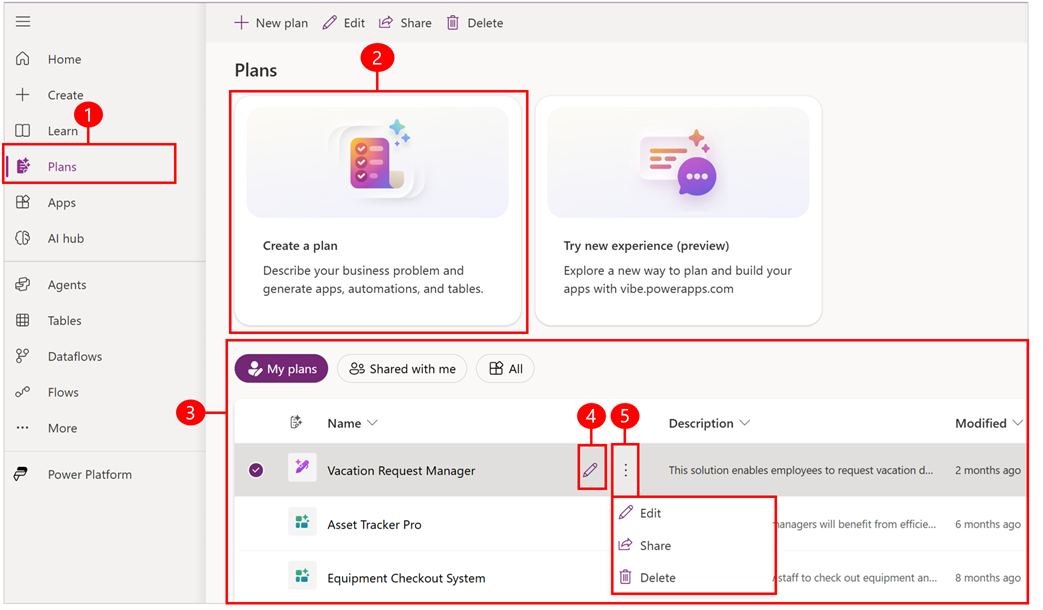Click the Power Platform icon
1043x610 pixels.
[x=22, y=474]
